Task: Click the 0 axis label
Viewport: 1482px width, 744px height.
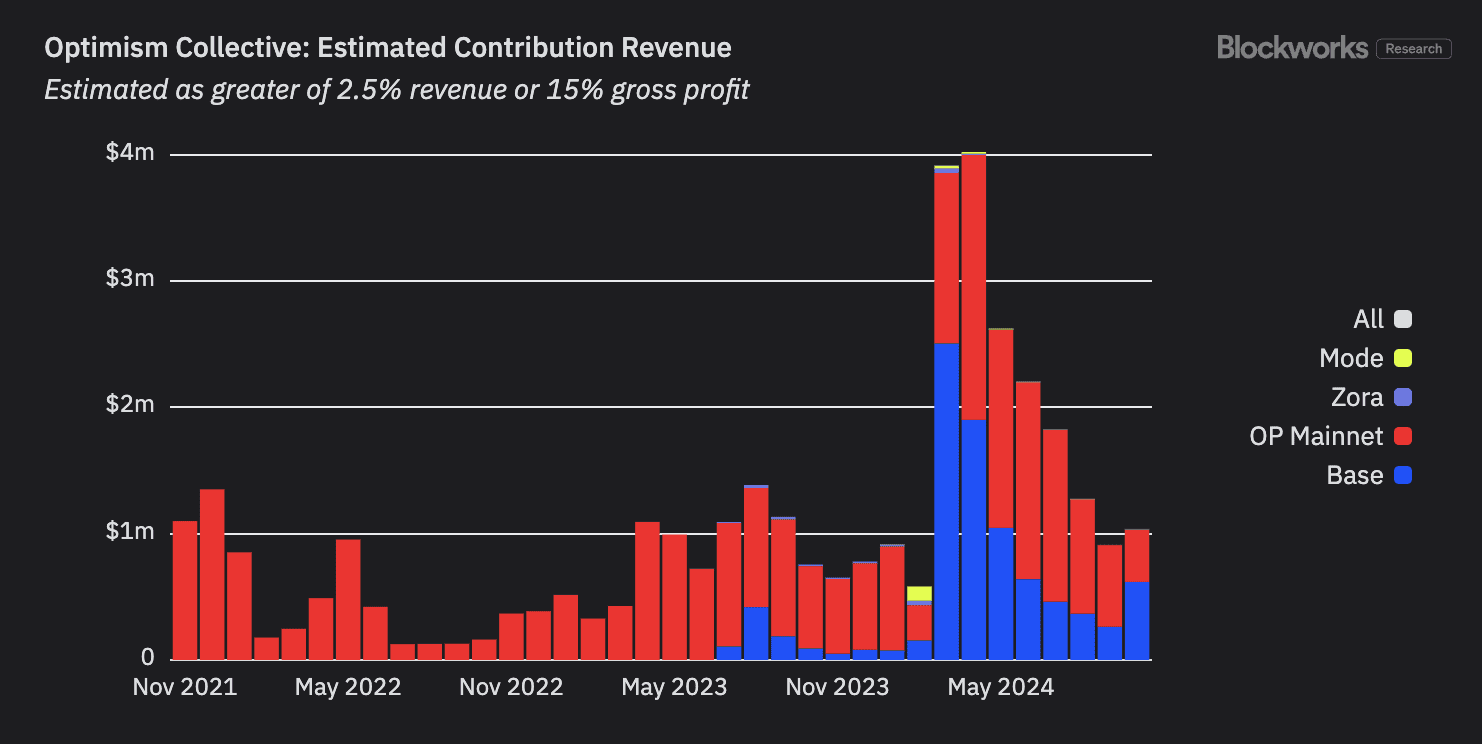Action: tap(148, 658)
